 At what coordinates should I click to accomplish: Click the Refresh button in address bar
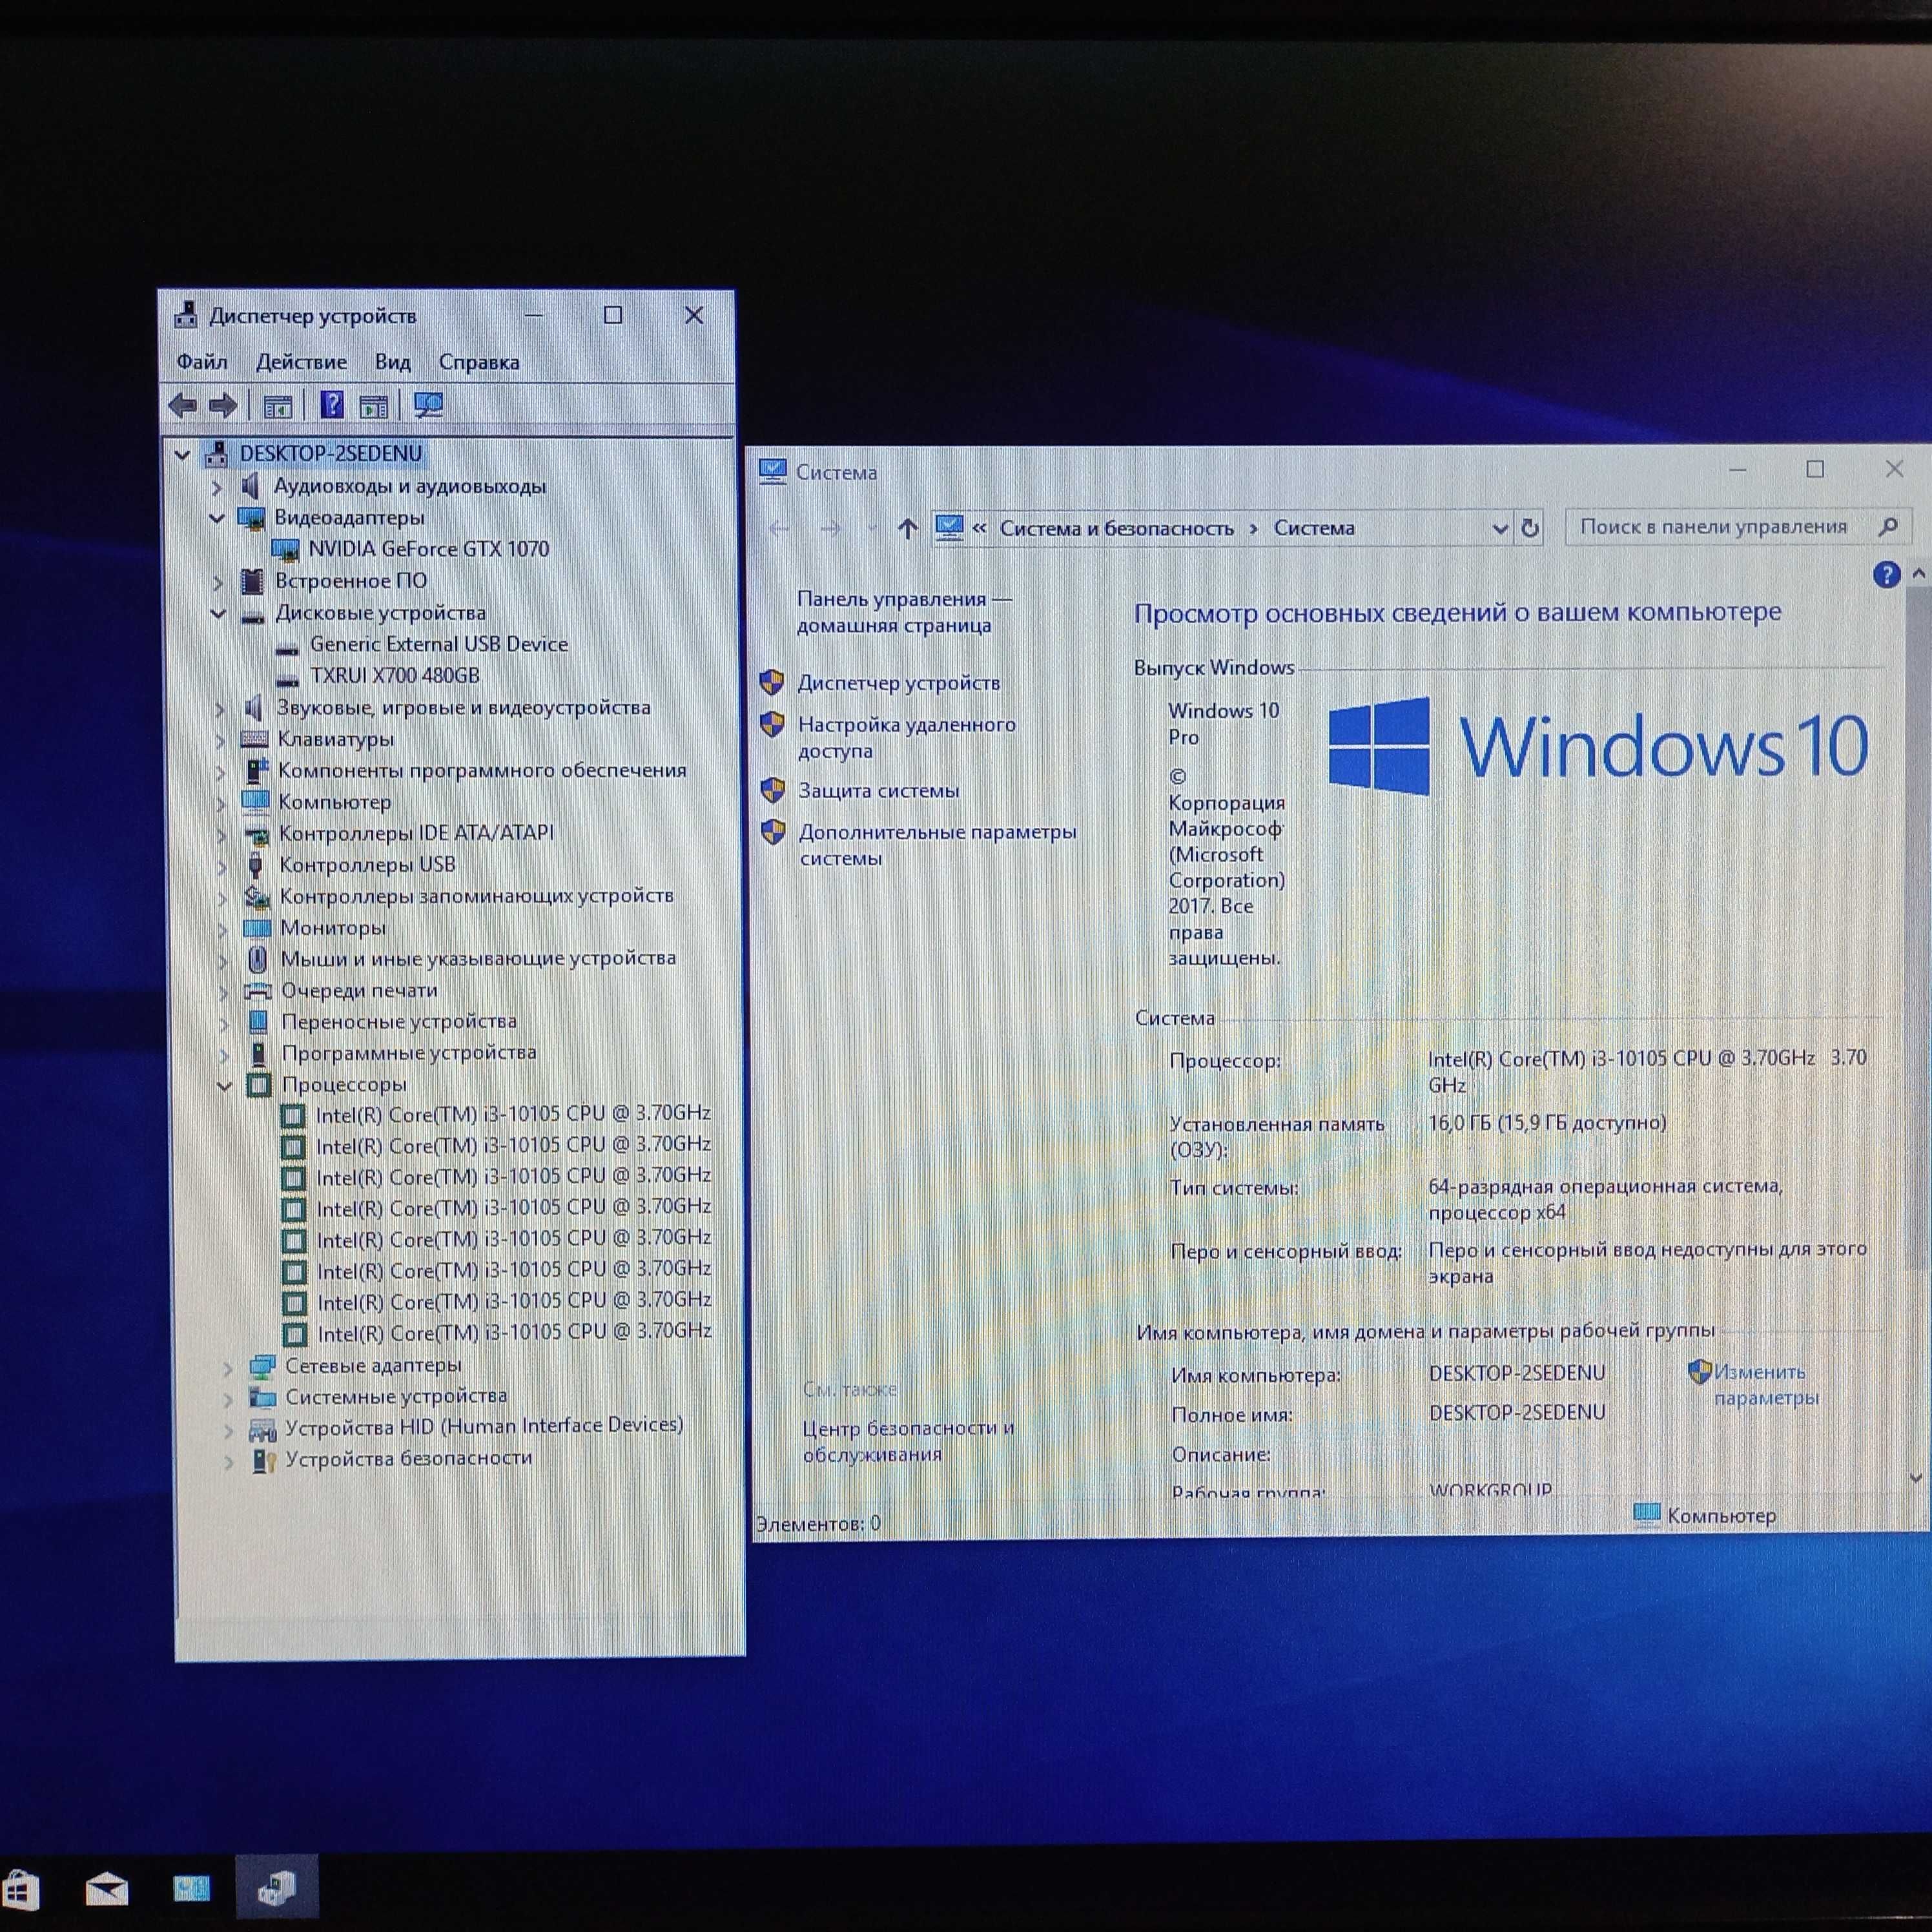(1529, 528)
